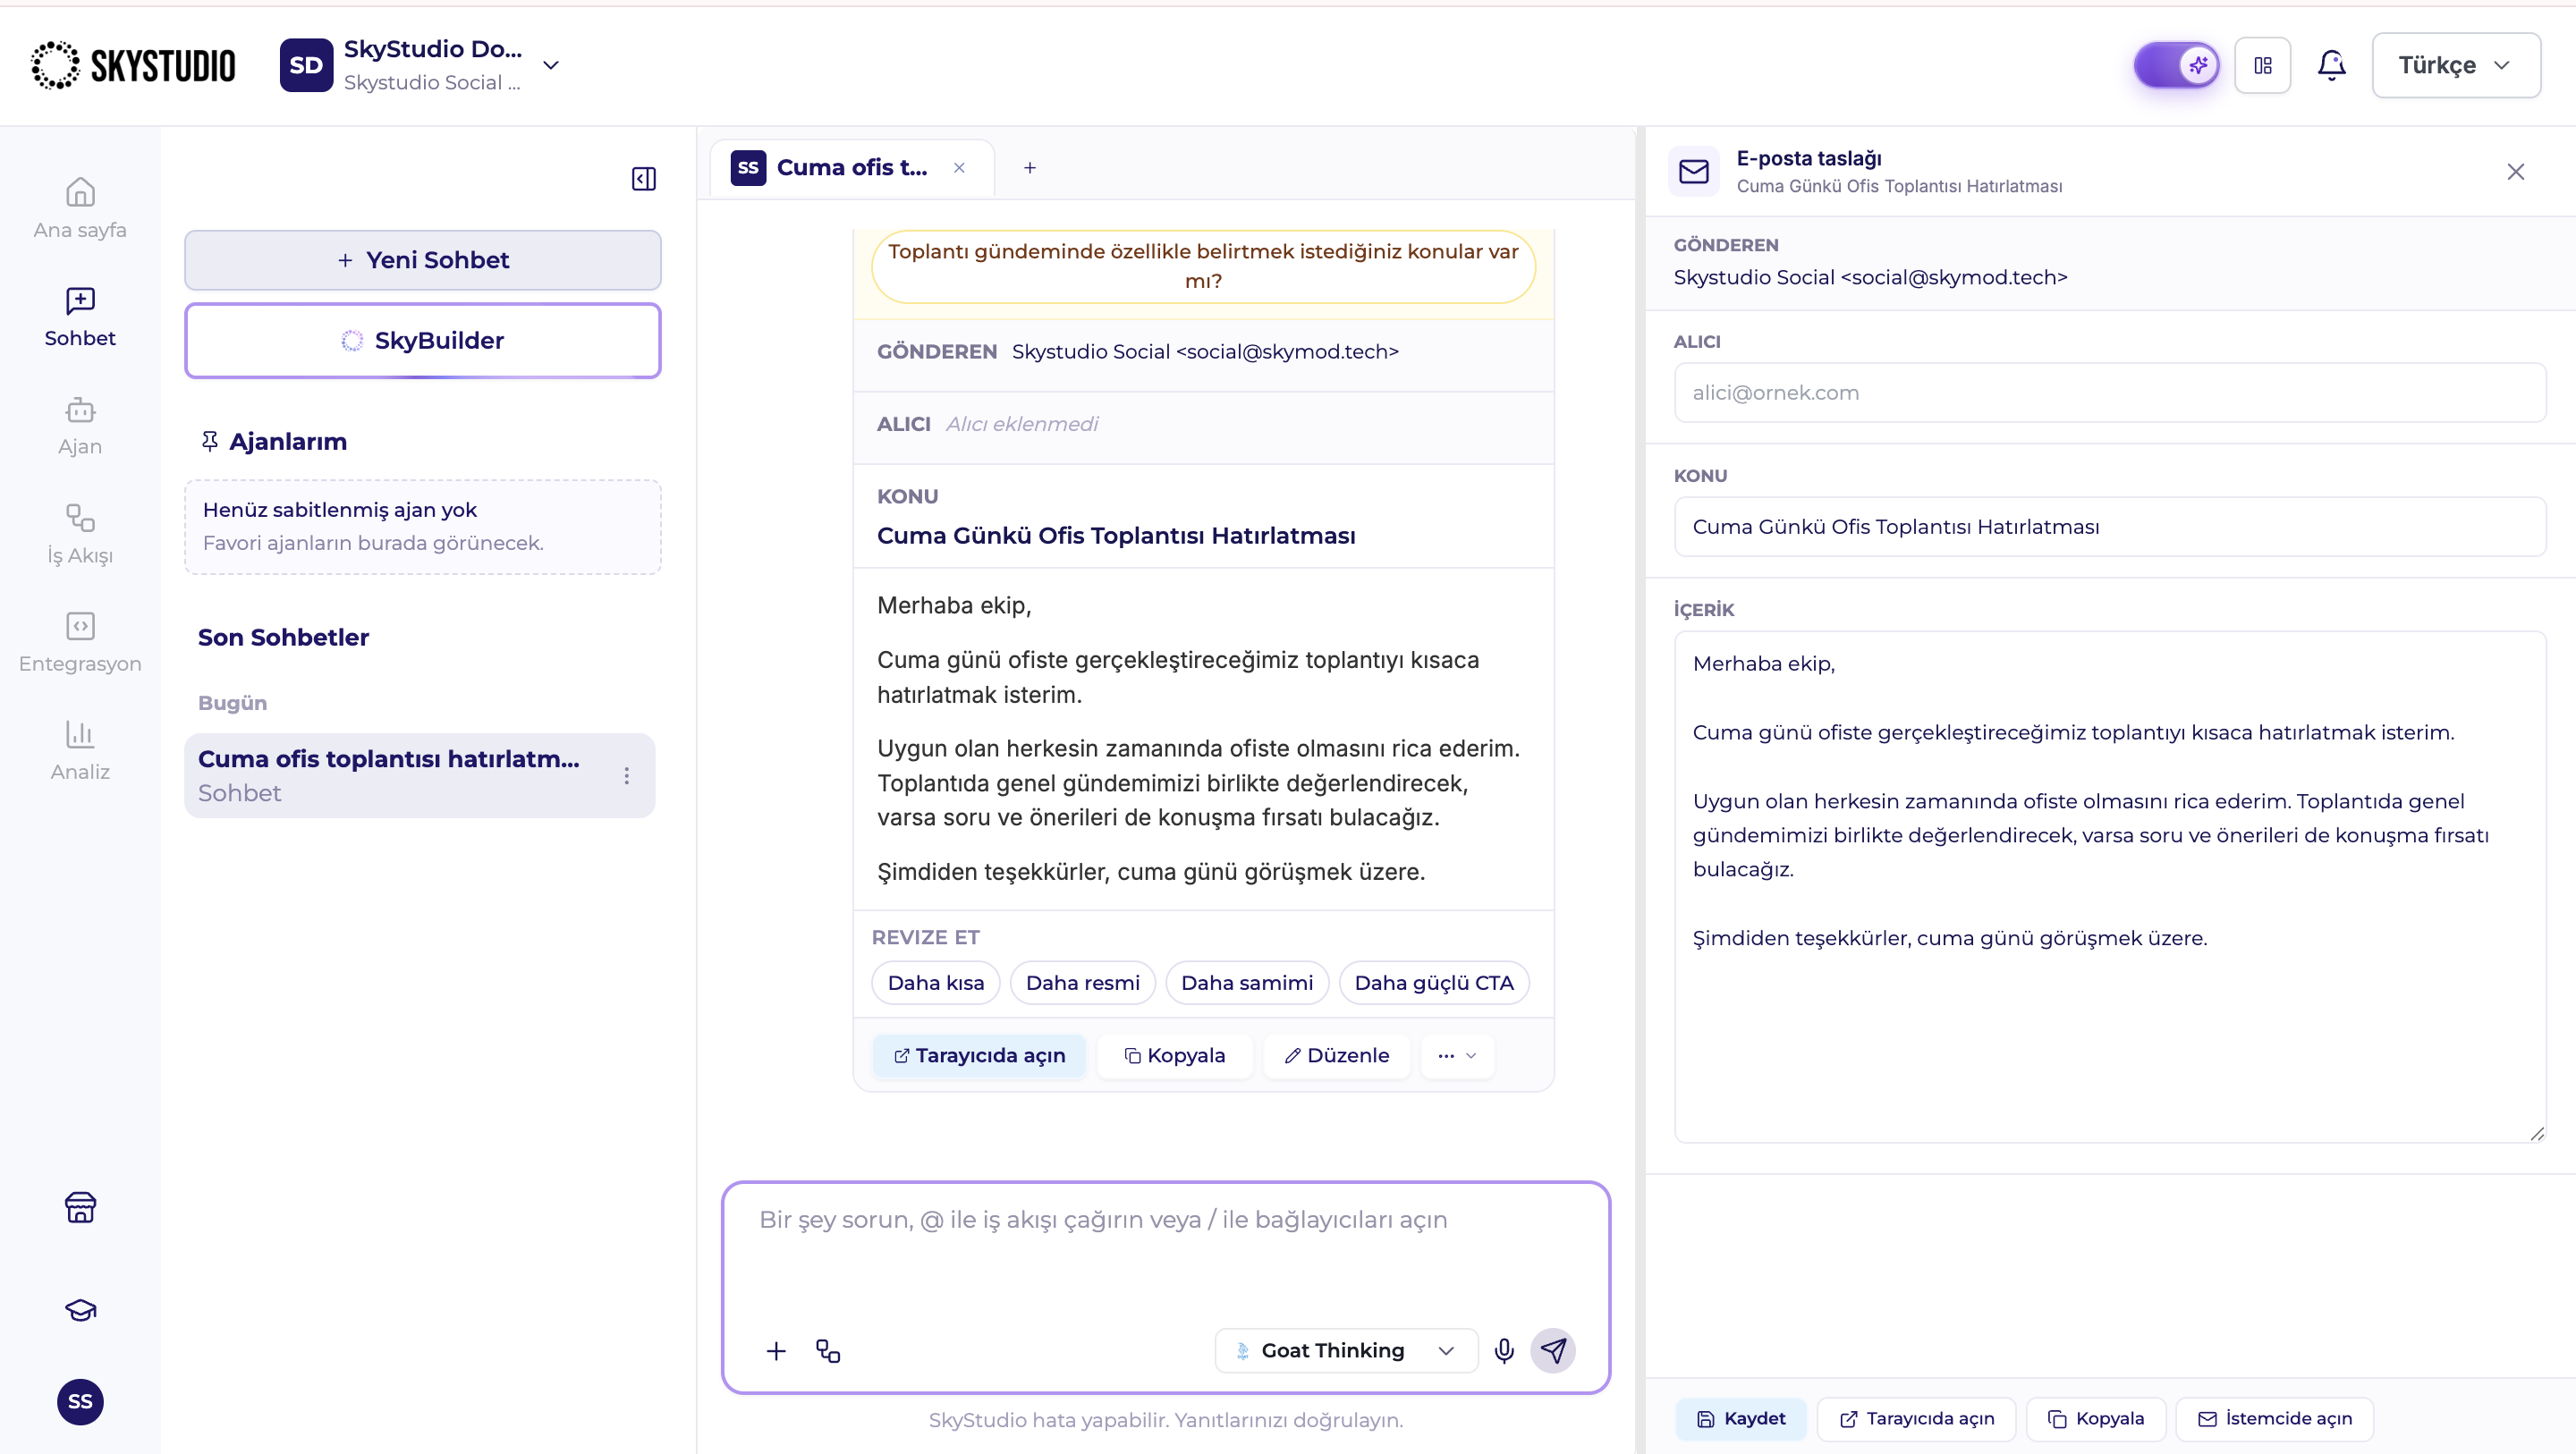This screenshot has width=2576, height=1454.
Task: Open Goat Thinking model dropdown
Action: [1346, 1350]
